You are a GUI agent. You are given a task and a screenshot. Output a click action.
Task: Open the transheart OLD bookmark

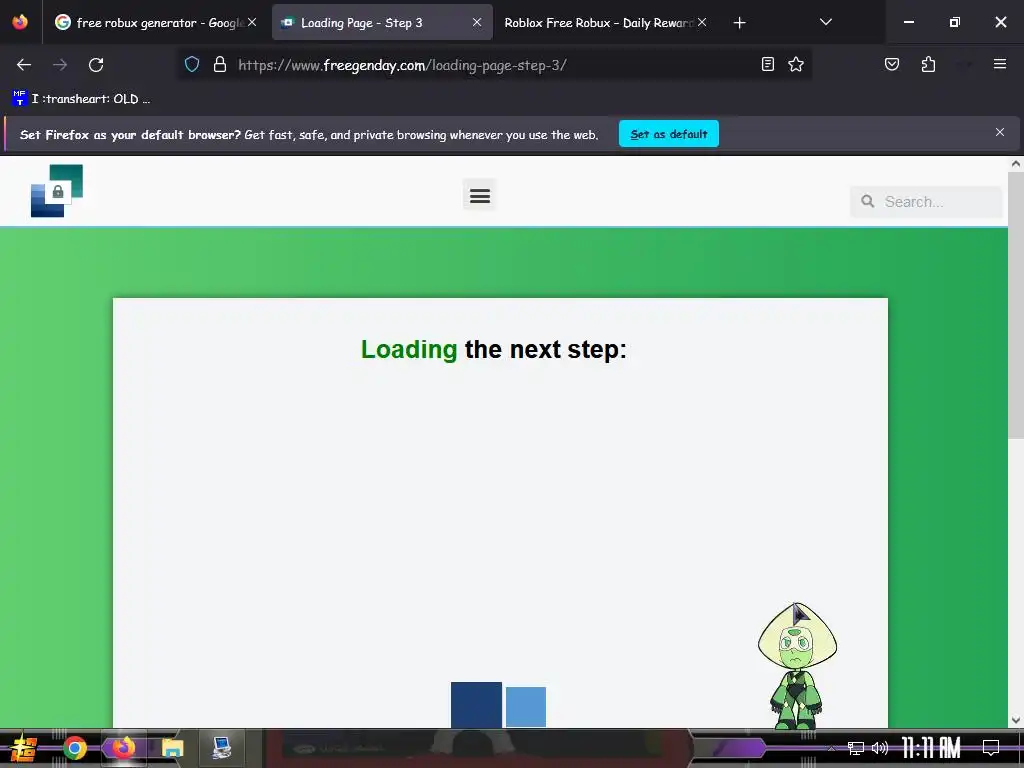click(82, 99)
